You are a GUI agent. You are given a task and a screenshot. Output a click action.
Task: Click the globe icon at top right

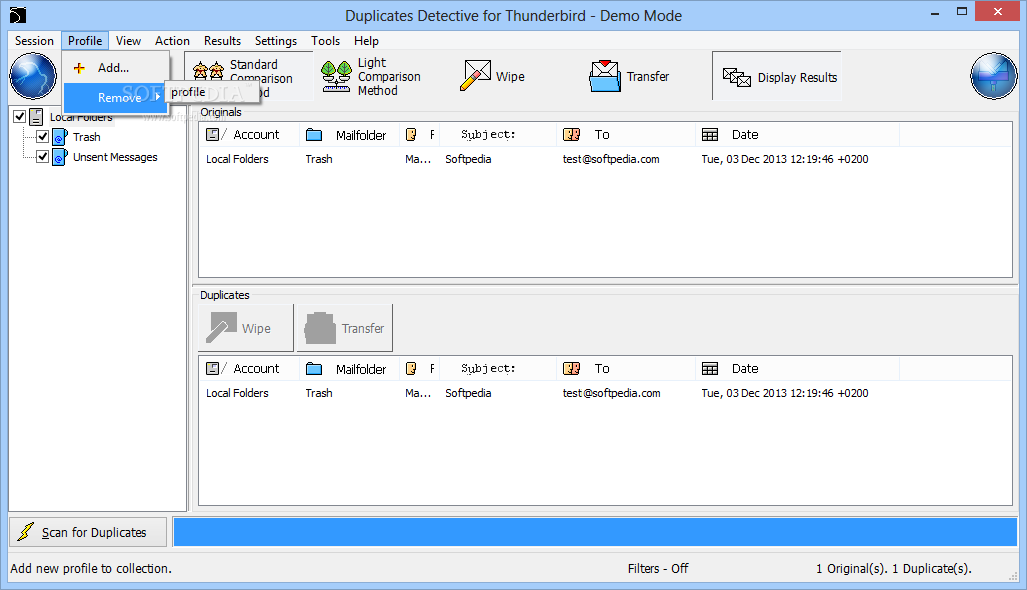994,77
